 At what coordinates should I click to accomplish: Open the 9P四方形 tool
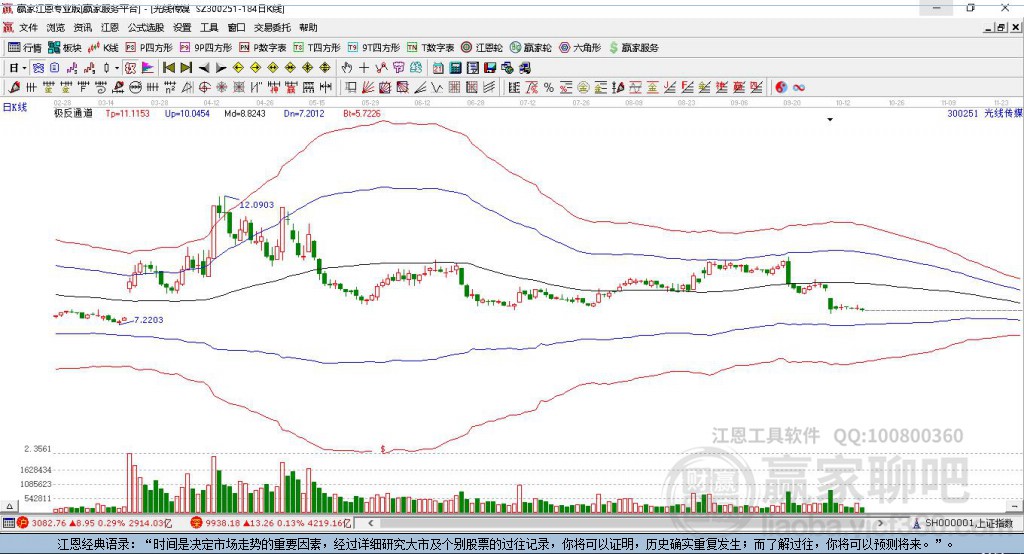pos(206,48)
